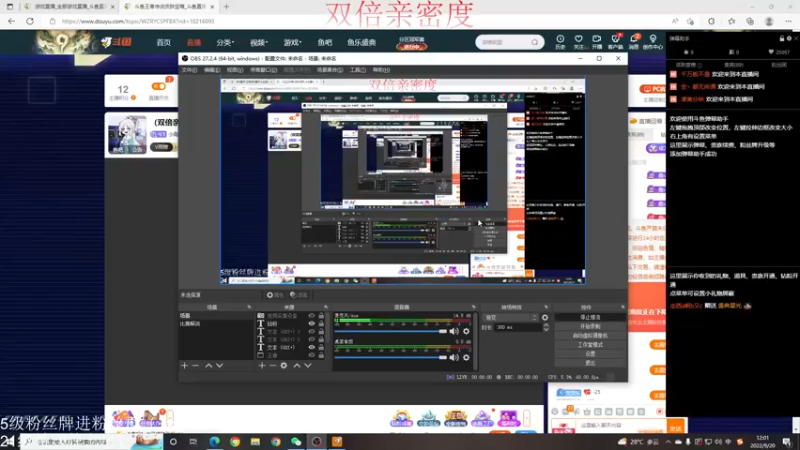The width and height of the screenshot is (800, 450).
Task: Open the 麦克风/Aux gear settings
Action: 466,331
